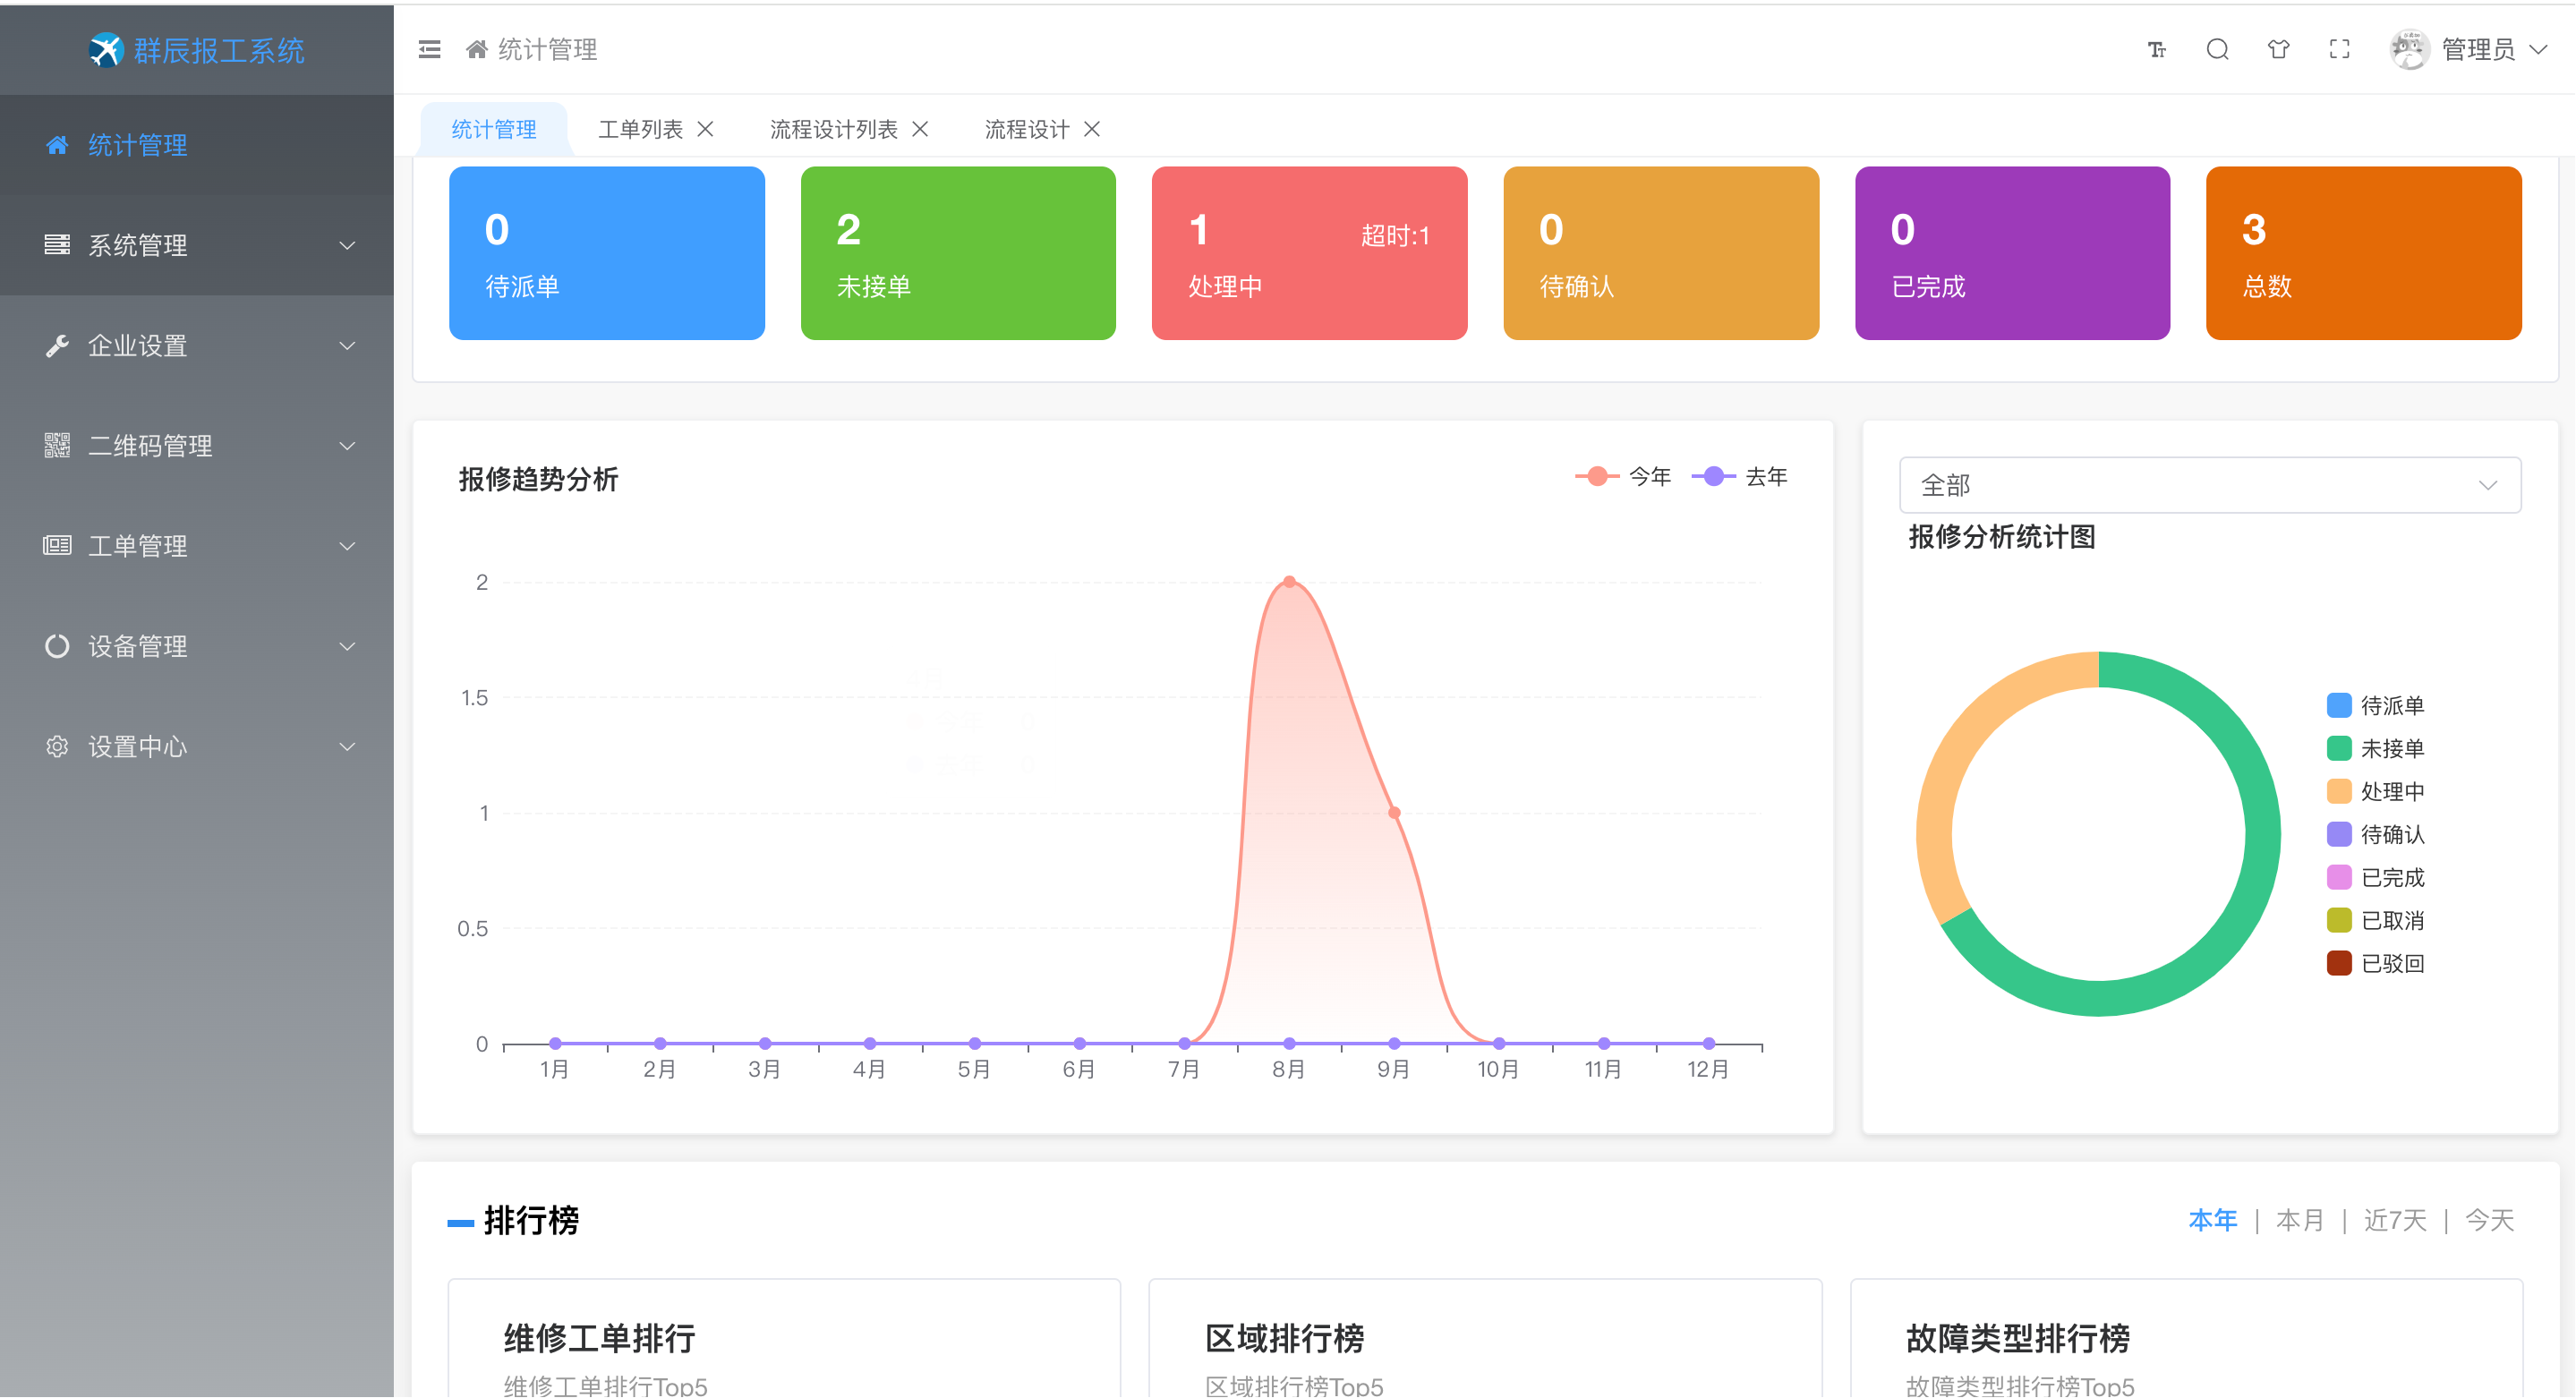
Task: Filter ranking by 本月
Action: coord(2299,1220)
